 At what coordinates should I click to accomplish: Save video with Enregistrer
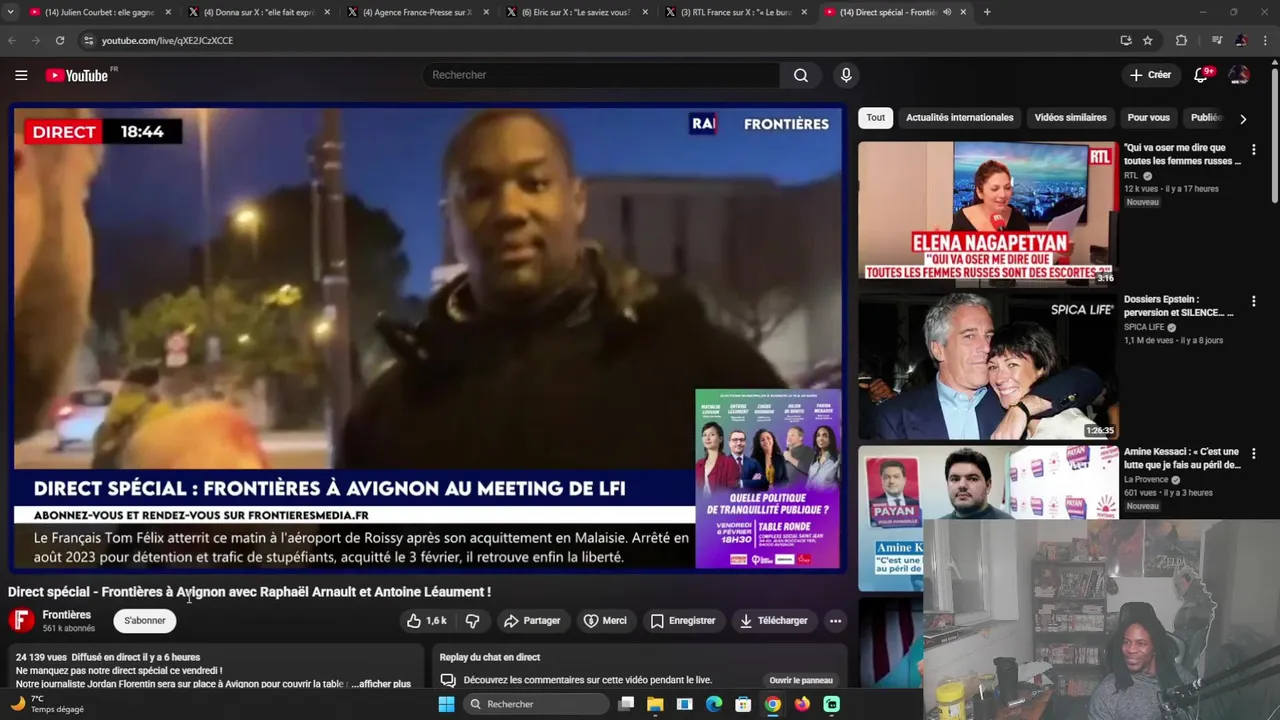tap(683, 621)
